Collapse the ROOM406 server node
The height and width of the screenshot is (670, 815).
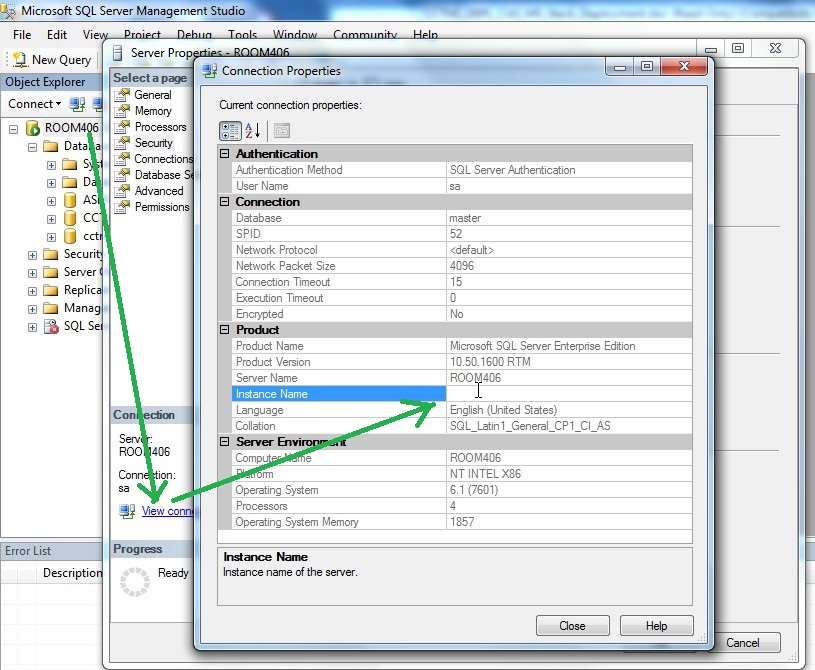tap(14, 129)
